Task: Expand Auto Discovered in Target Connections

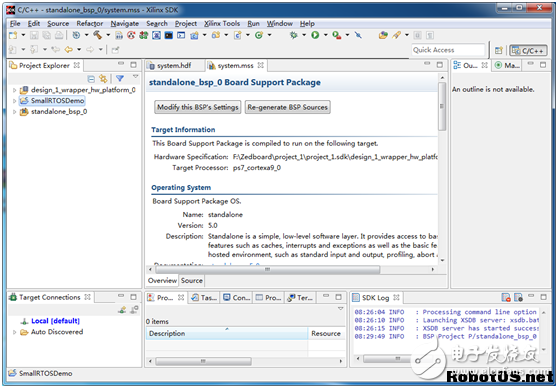Action: (15, 332)
